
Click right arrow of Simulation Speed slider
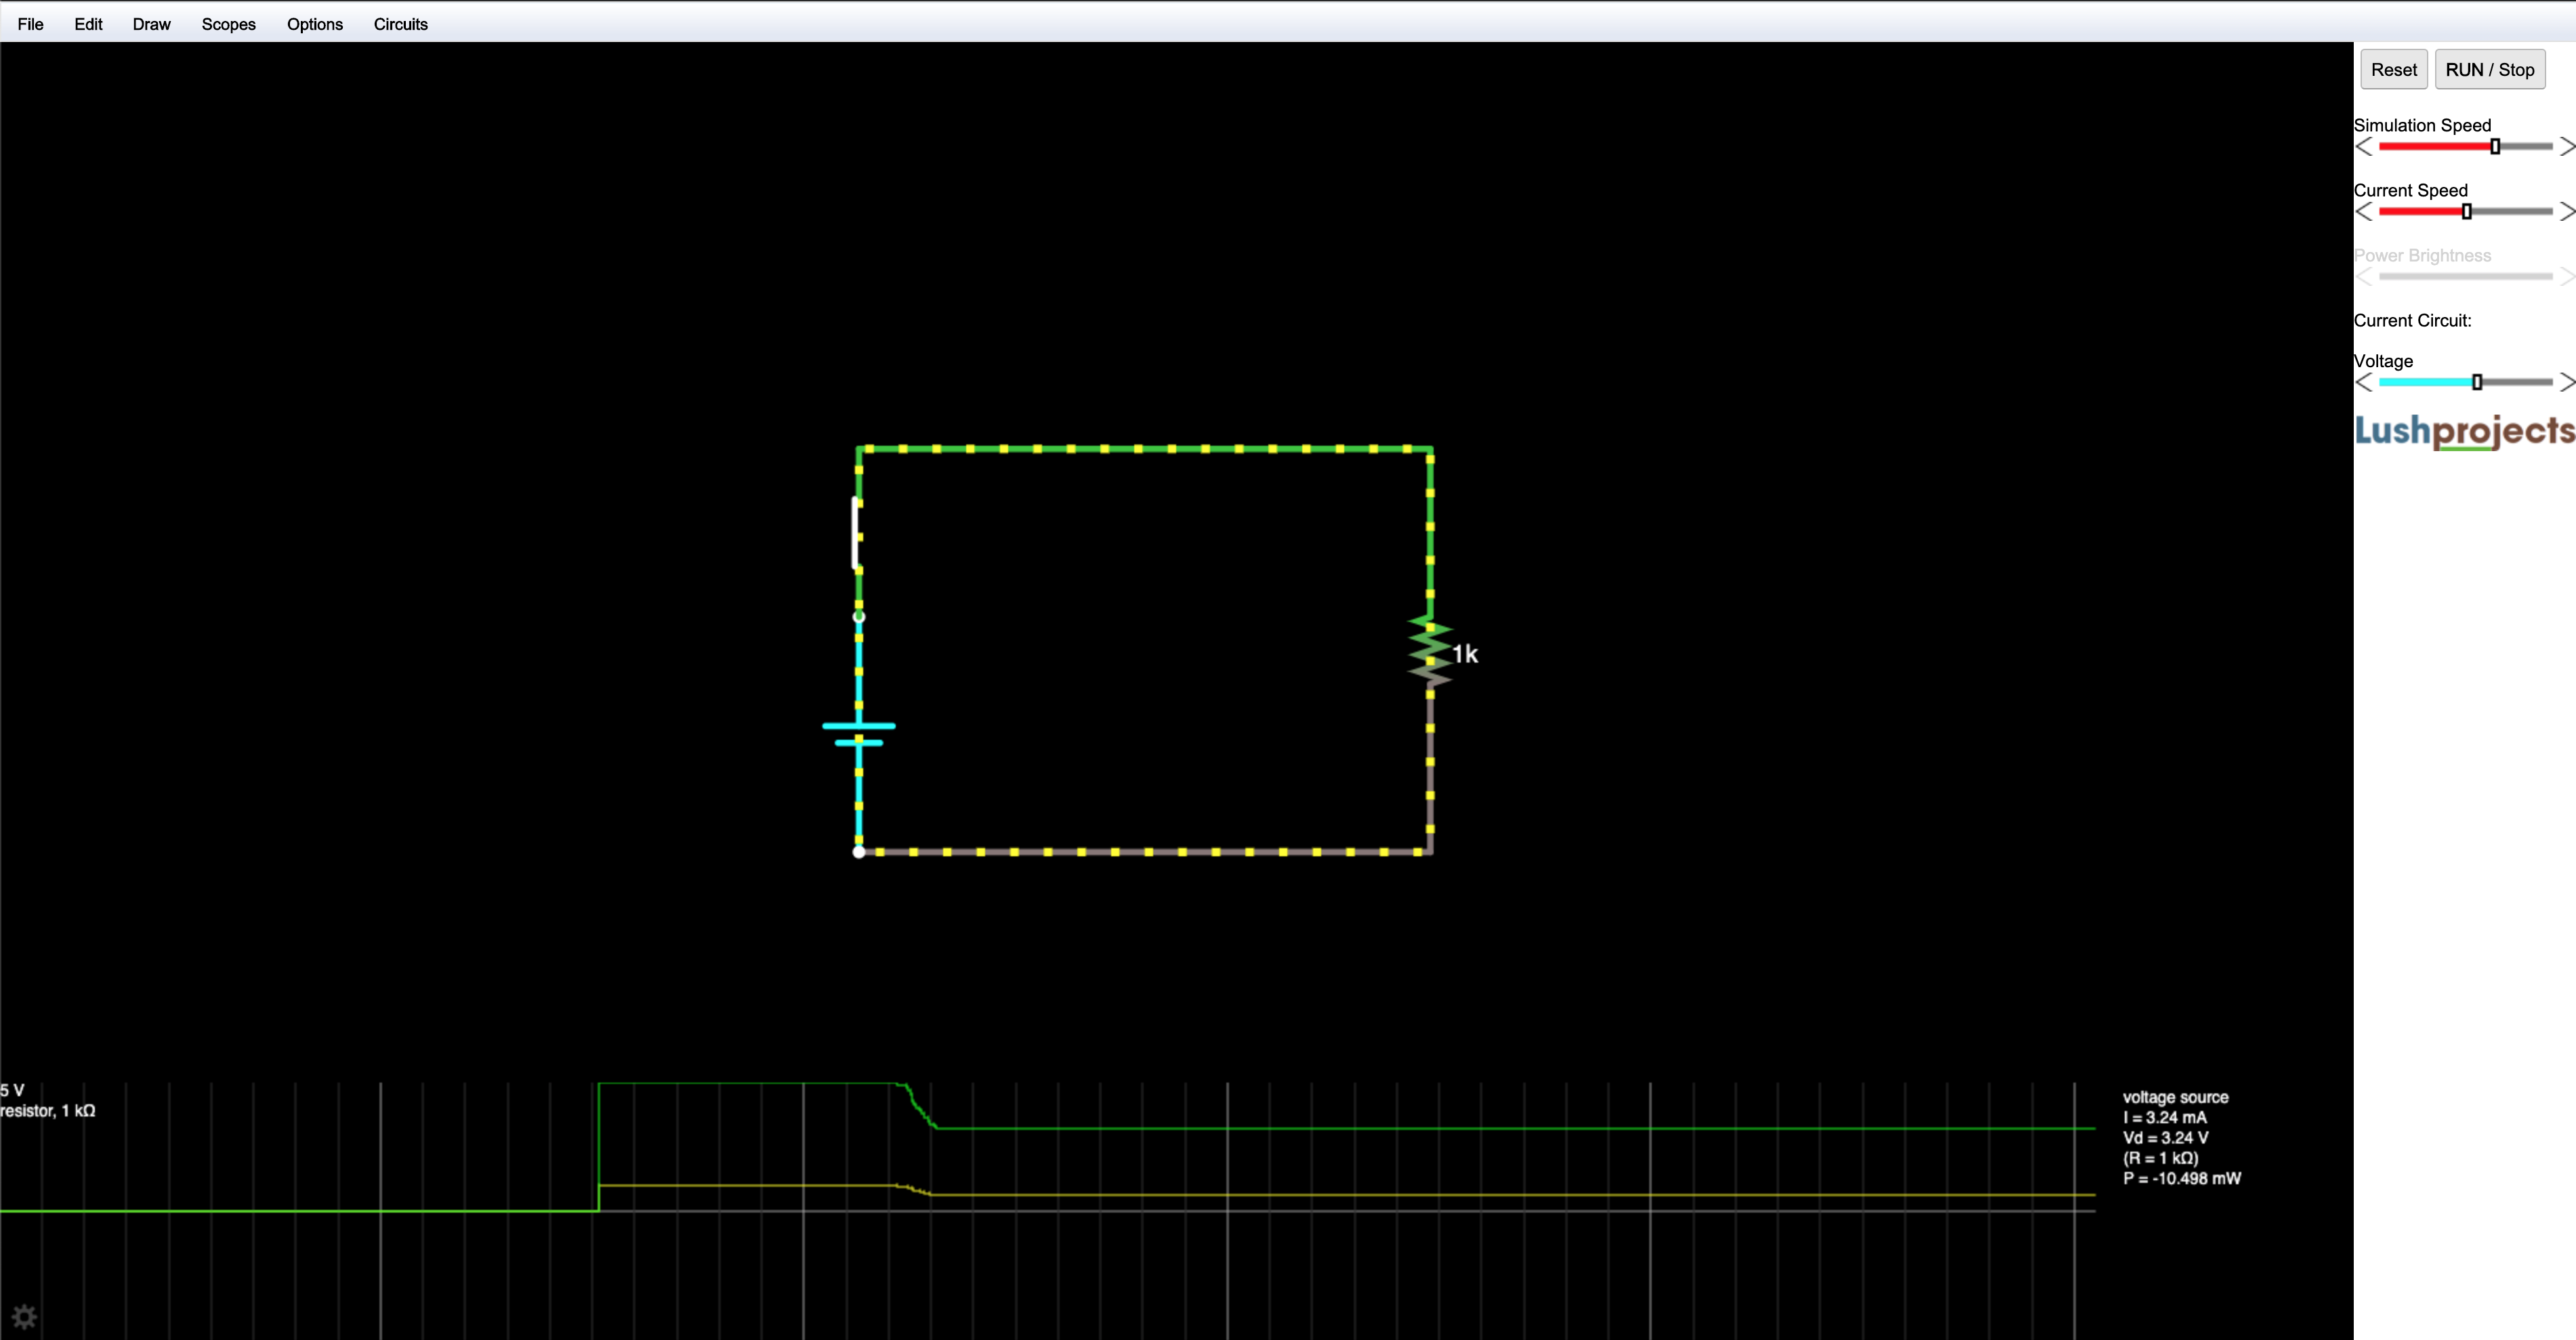click(2566, 147)
